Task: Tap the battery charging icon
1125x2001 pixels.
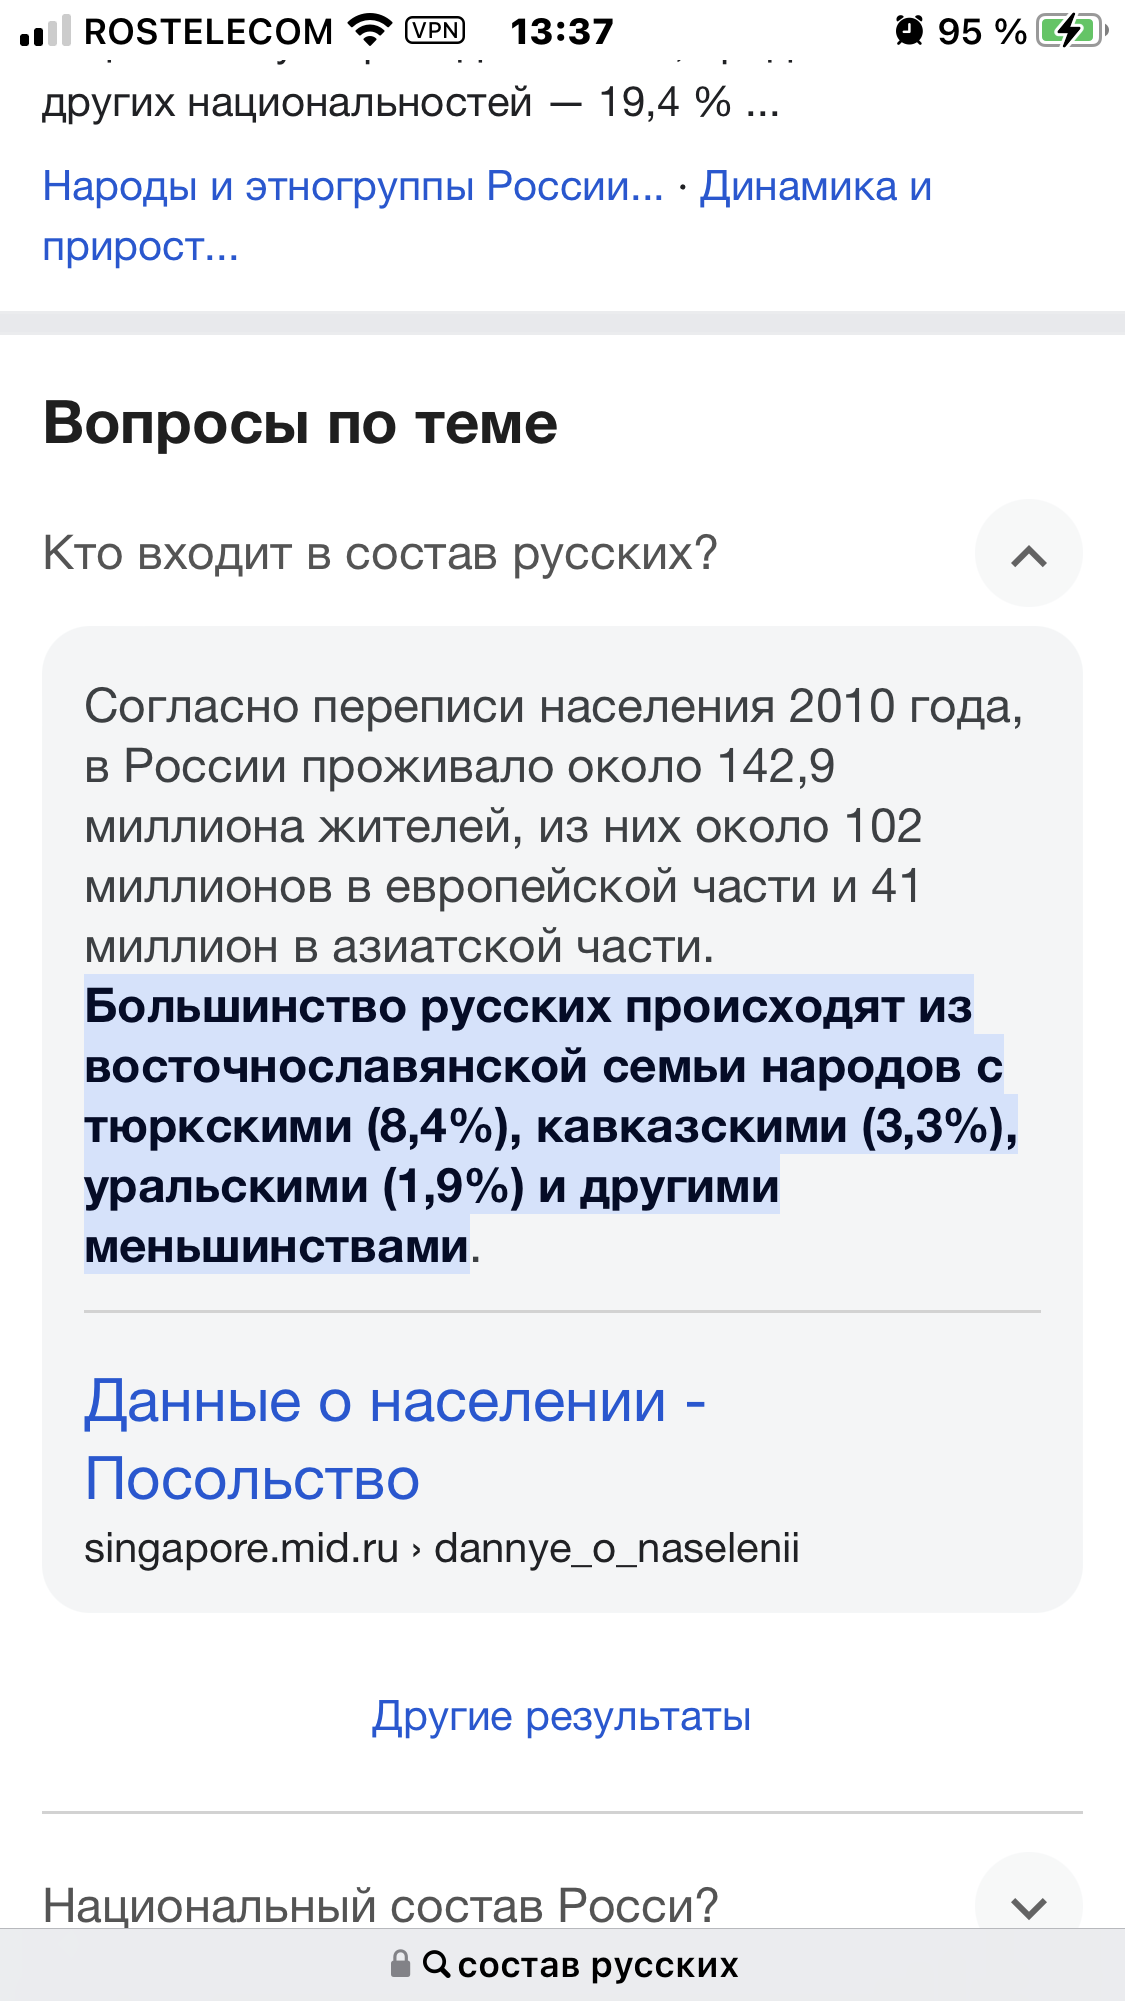Action: pyautogui.click(x=1070, y=31)
